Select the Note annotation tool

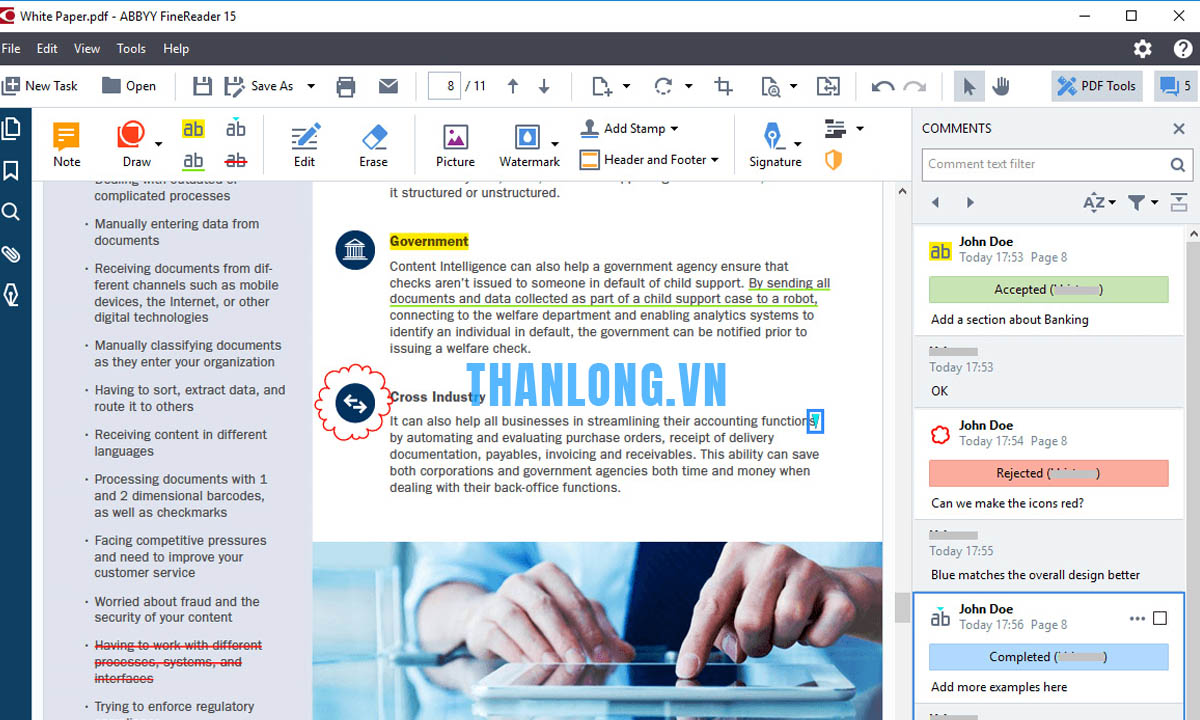tap(66, 145)
